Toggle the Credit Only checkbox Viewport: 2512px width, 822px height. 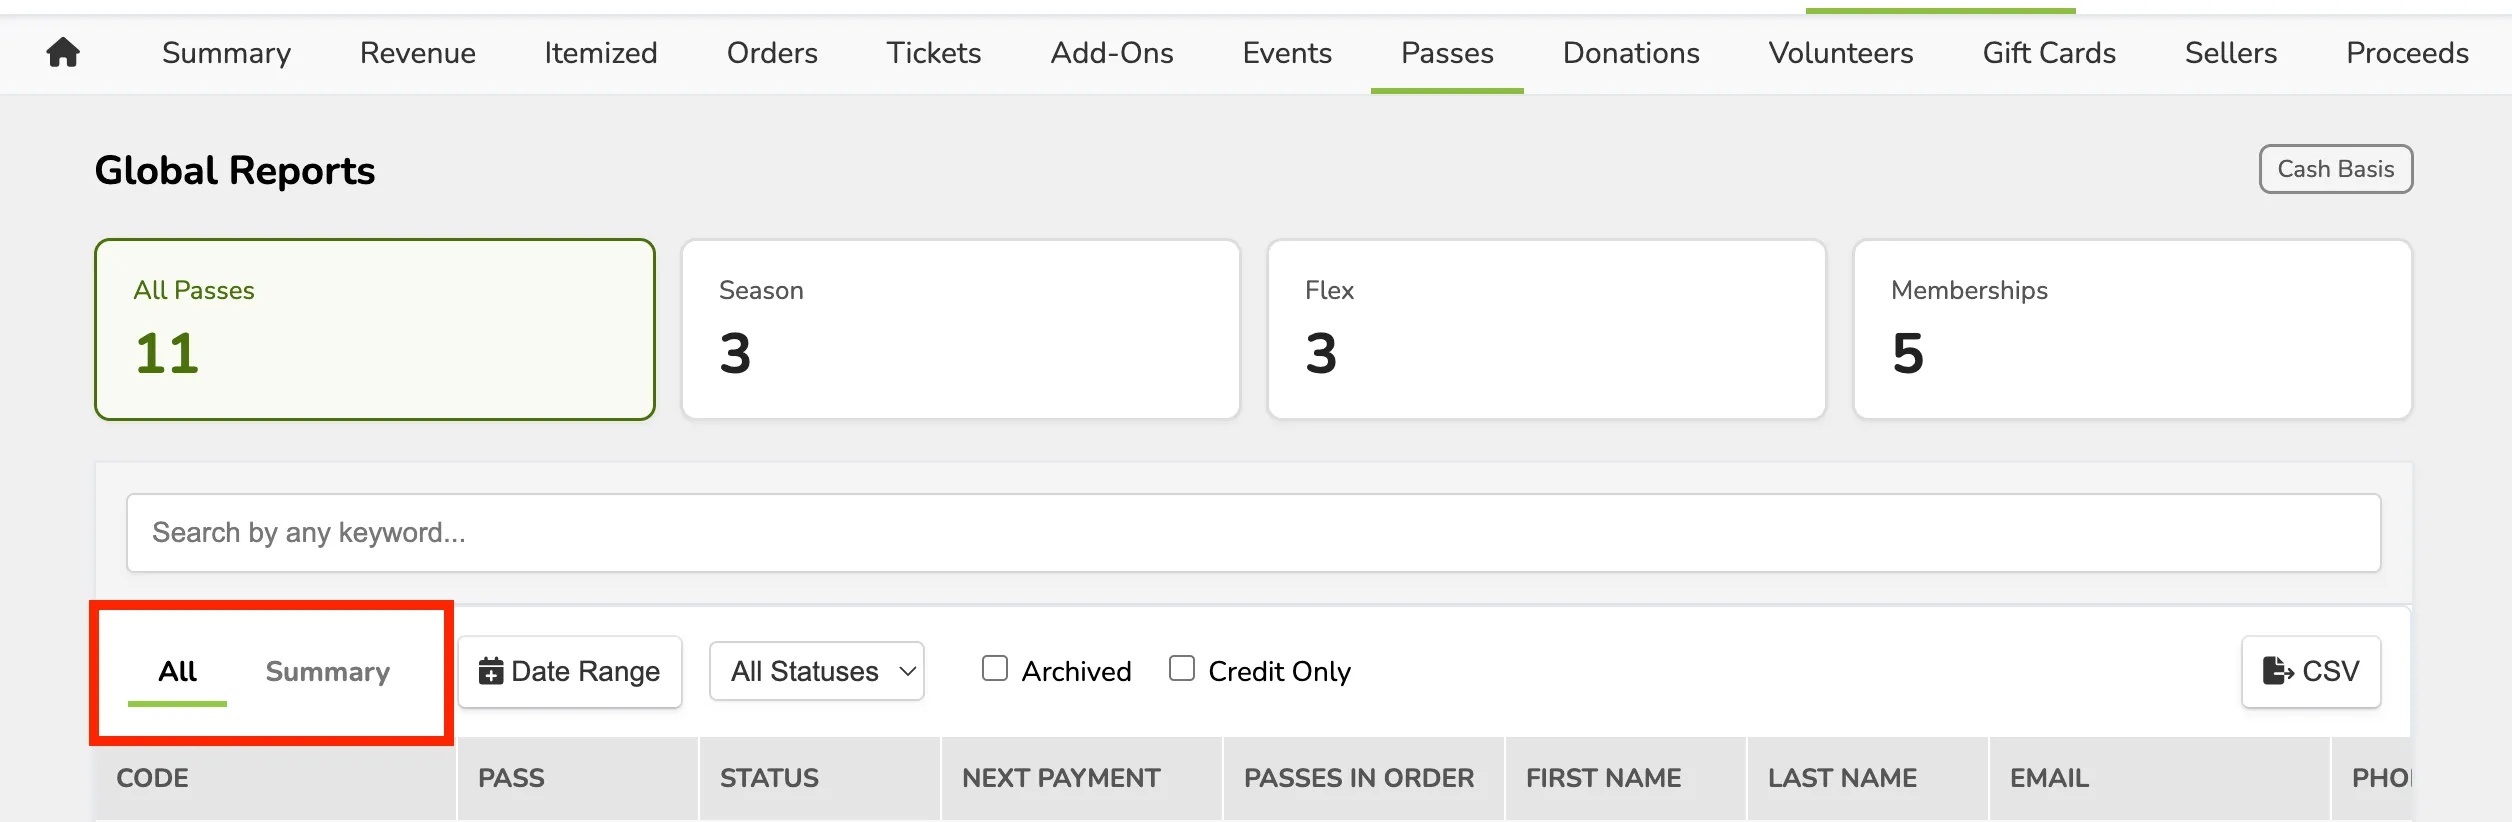point(1182,668)
